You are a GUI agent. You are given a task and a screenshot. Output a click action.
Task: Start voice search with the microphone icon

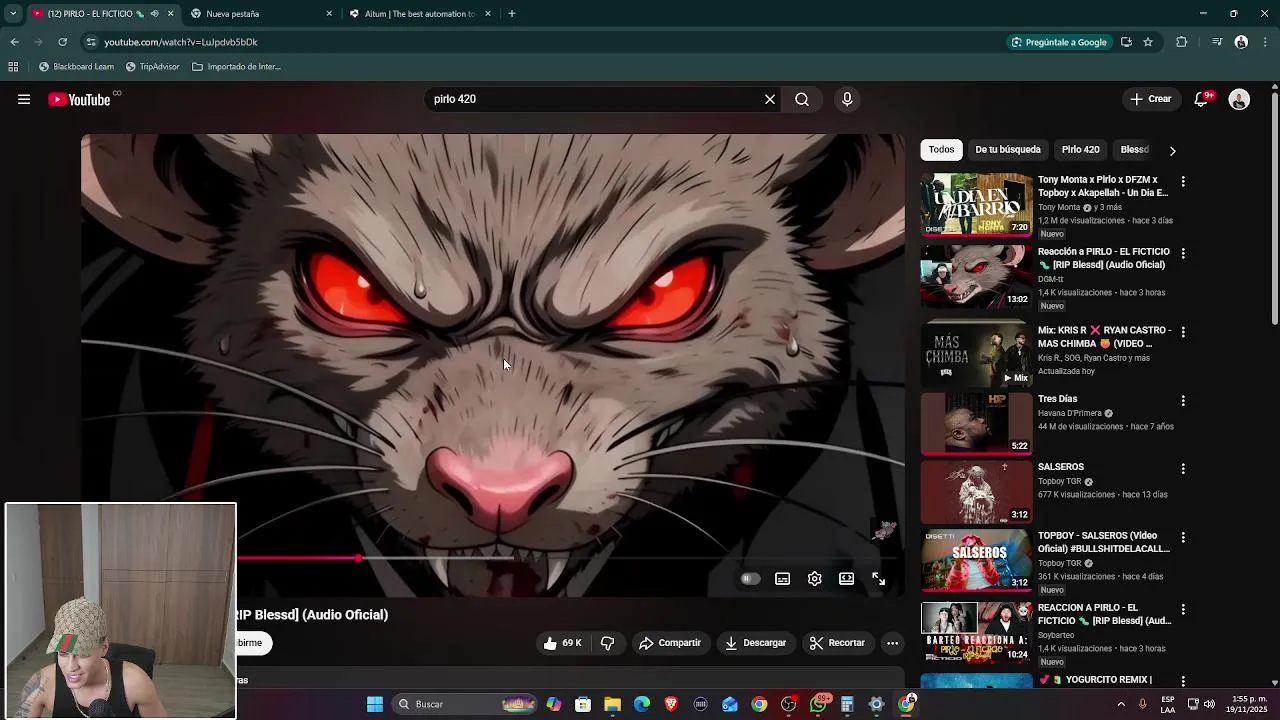pos(847,99)
